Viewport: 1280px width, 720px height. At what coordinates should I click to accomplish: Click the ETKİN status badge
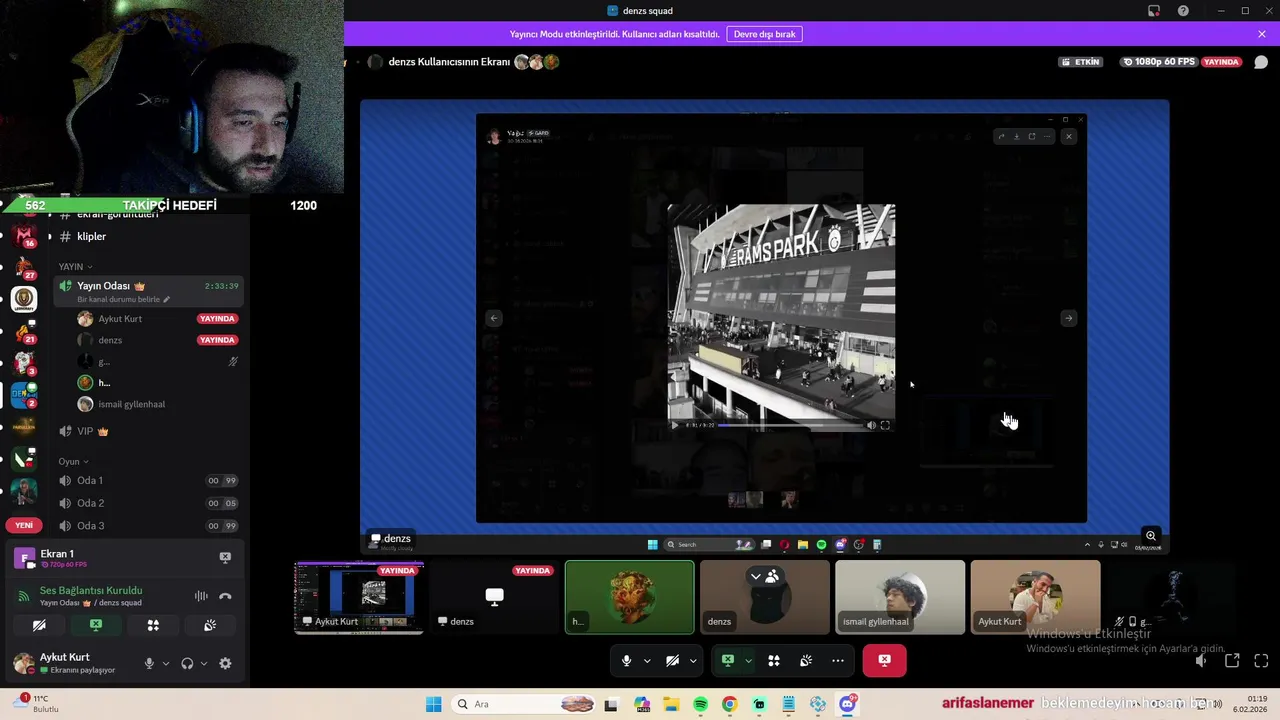point(1082,62)
